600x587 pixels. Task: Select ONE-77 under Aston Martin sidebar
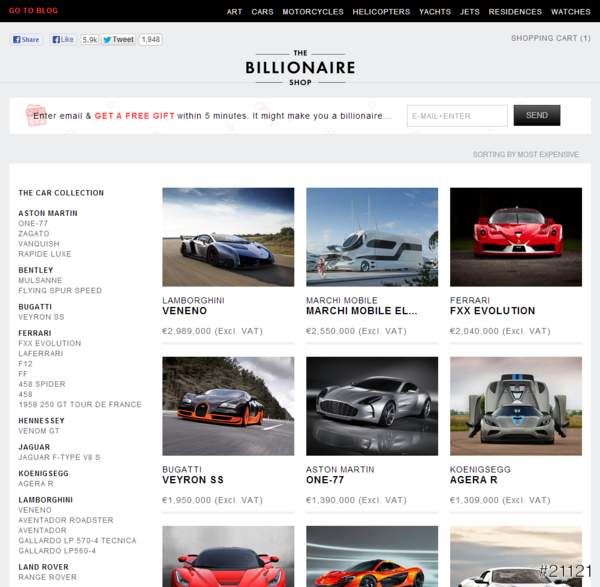33,223
